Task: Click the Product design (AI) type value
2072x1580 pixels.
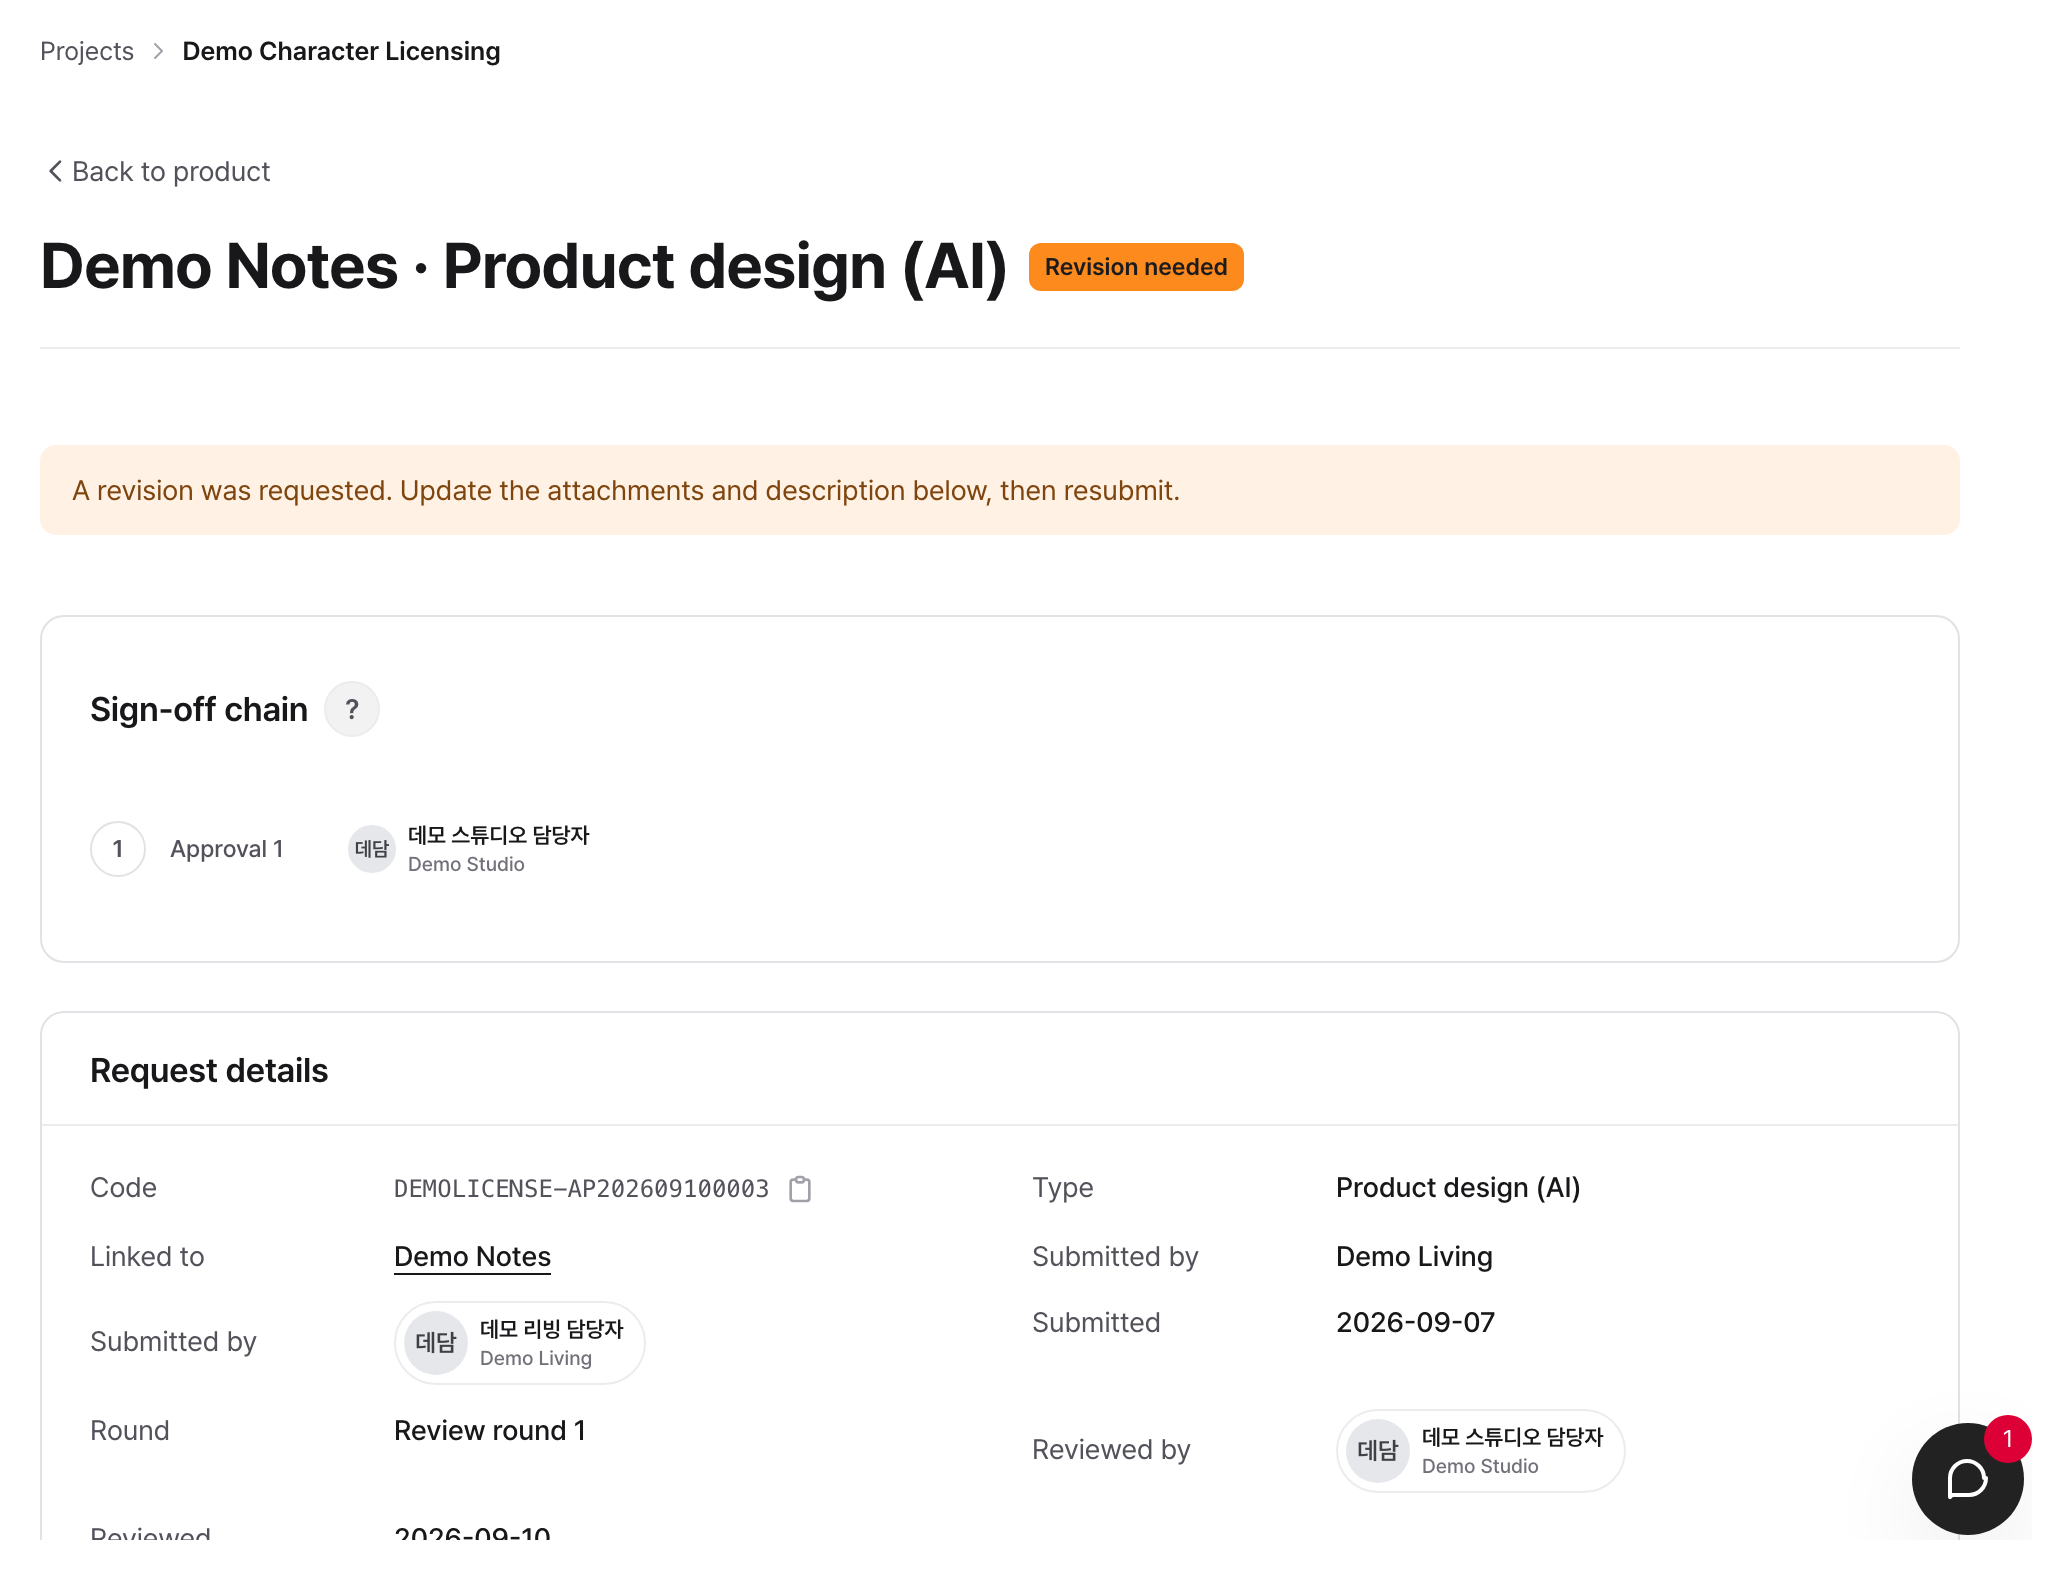Action: tap(1458, 1187)
